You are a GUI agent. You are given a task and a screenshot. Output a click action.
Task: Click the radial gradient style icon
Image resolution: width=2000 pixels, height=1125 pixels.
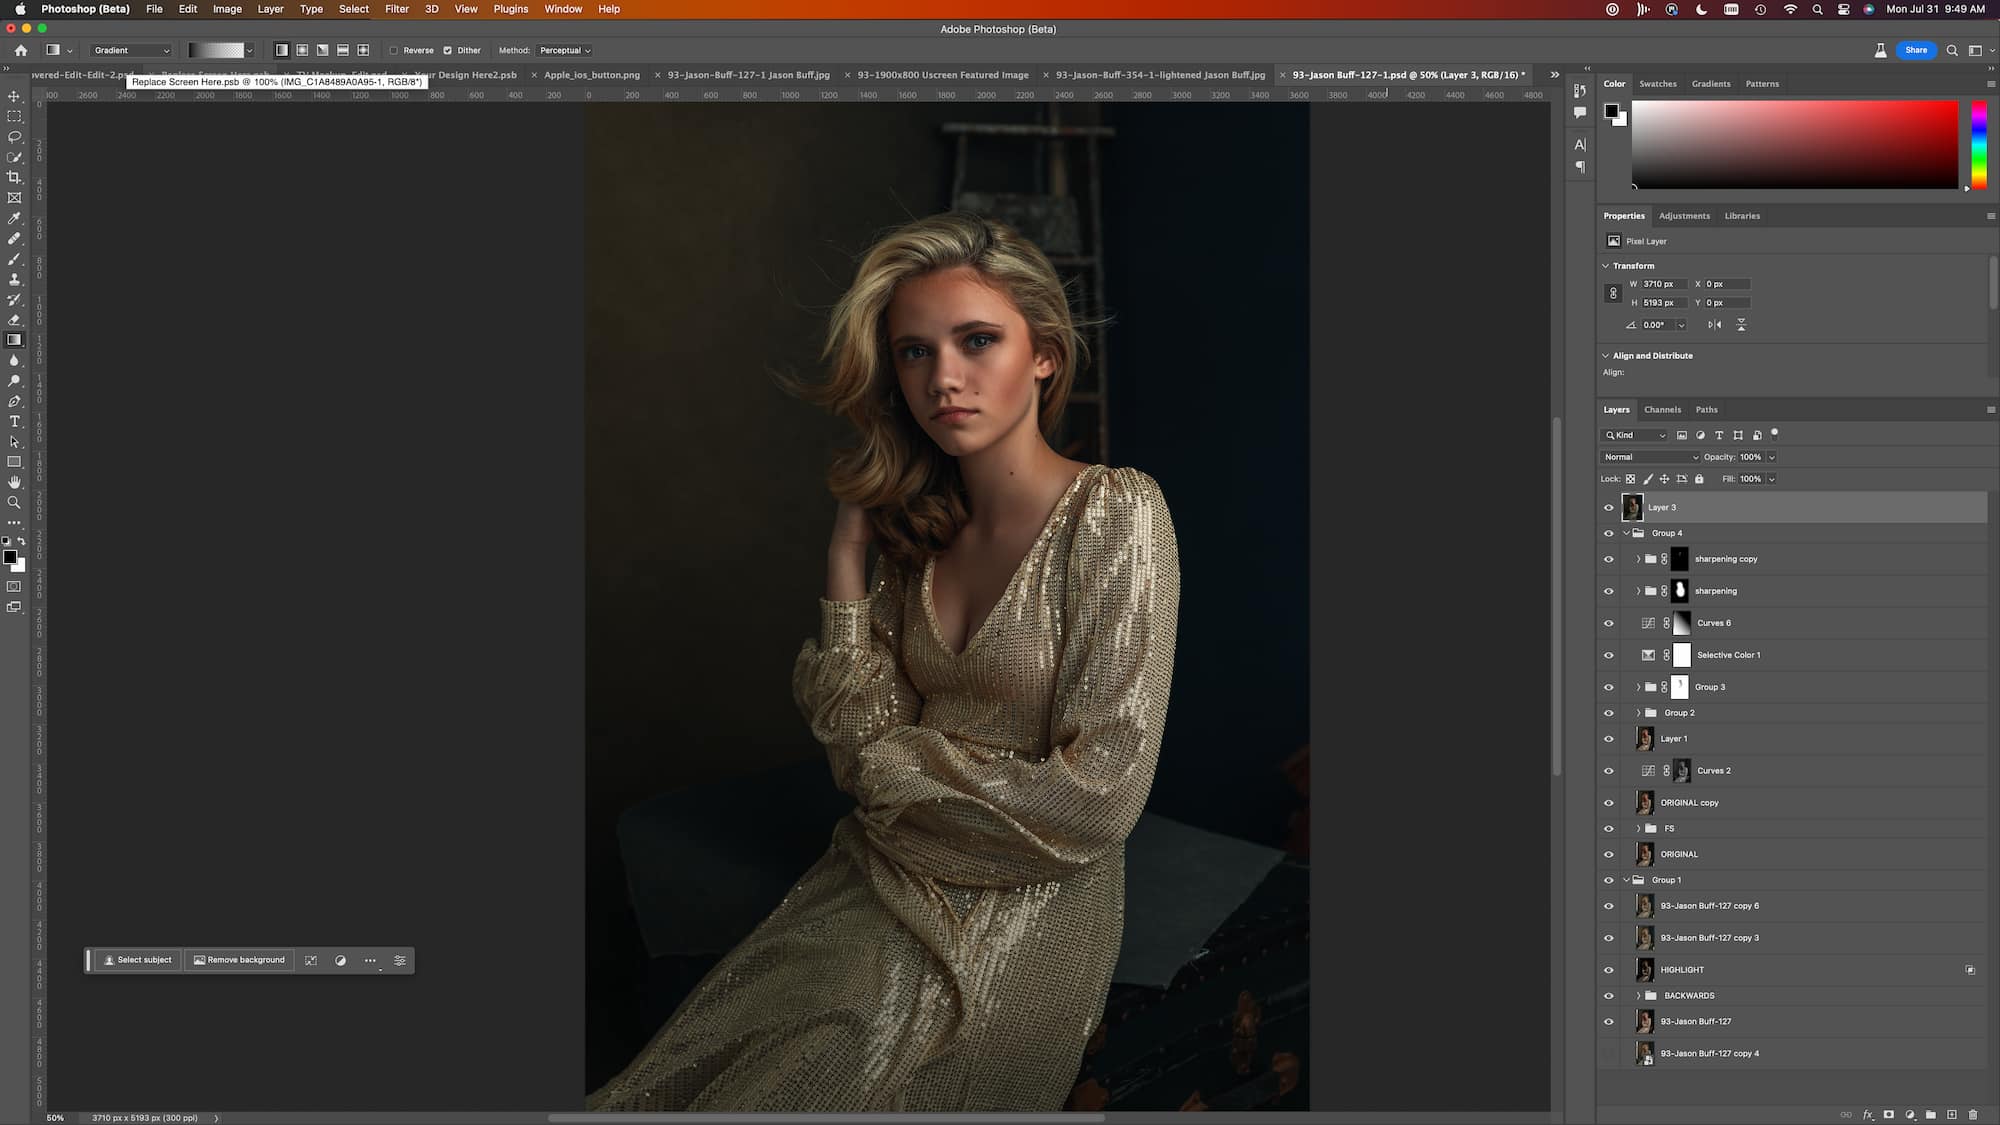point(302,50)
